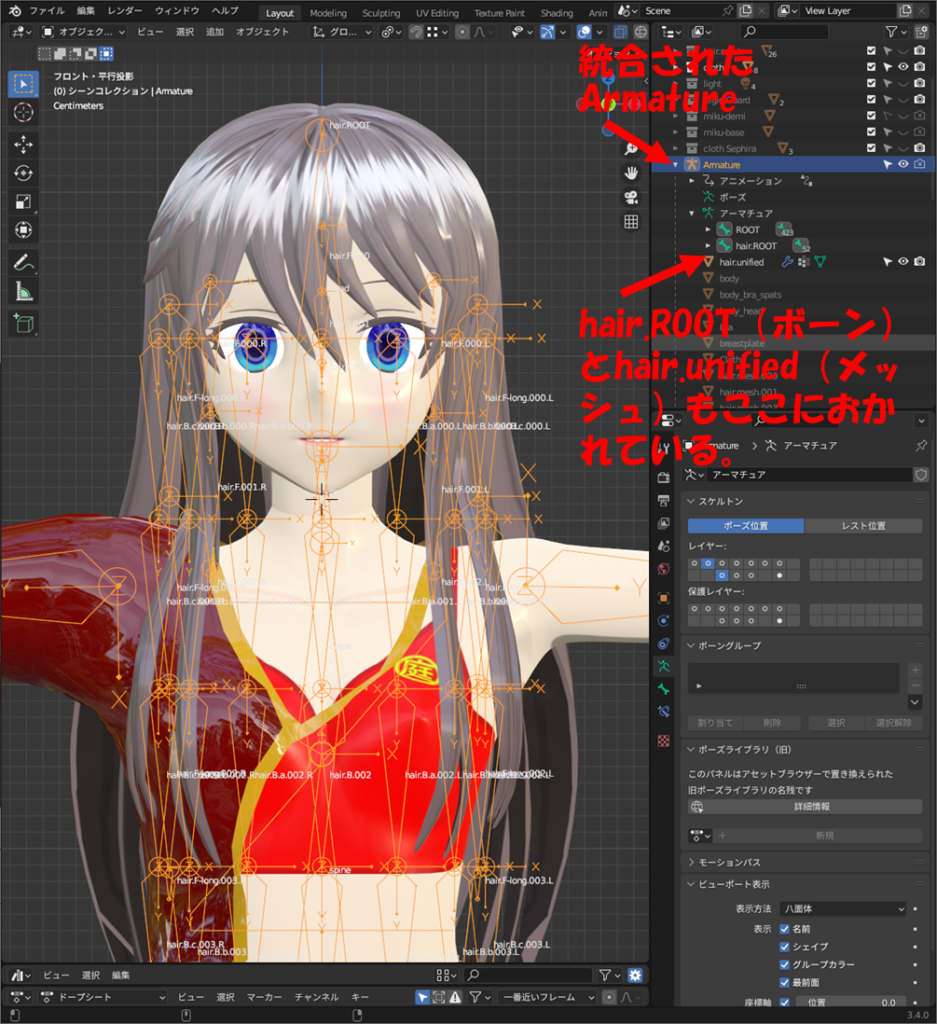This screenshot has height=1024, width=937.
Task: Open the Bone properties tab
Action: tap(663, 689)
